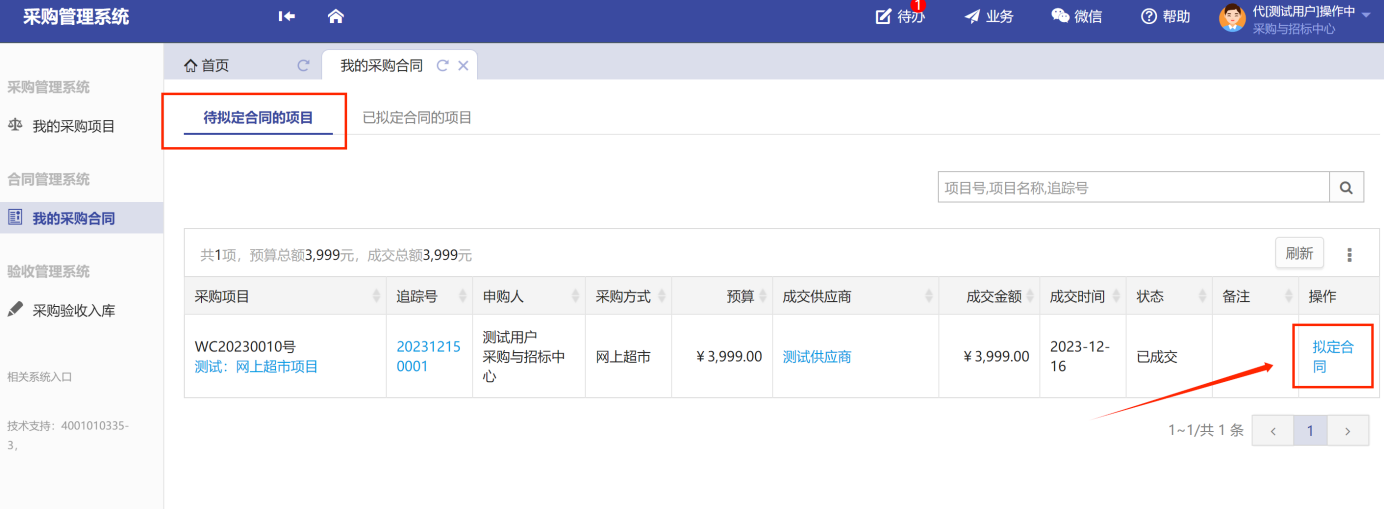Open tracking number 202312150001 link
The image size is (1384, 509).
pyautogui.click(x=428, y=356)
